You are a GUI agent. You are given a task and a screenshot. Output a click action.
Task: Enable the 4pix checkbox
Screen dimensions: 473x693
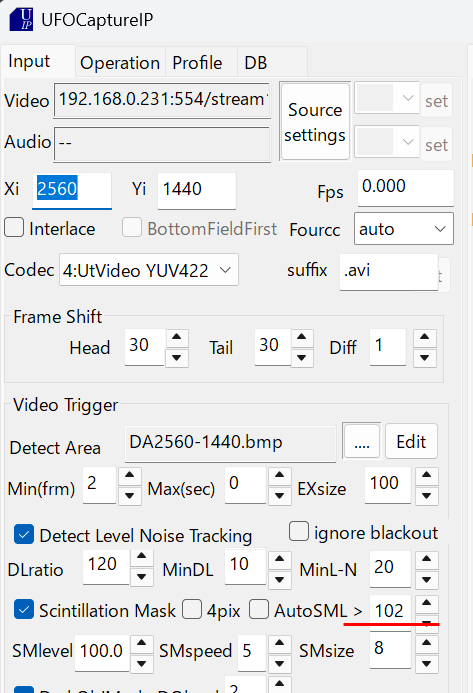(192, 609)
